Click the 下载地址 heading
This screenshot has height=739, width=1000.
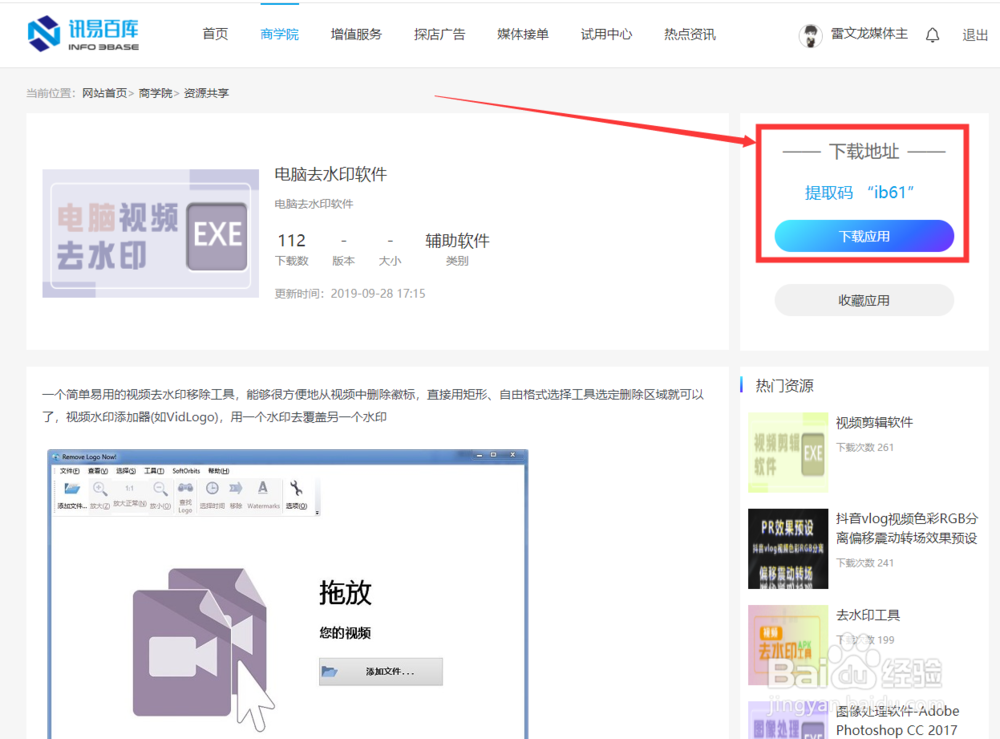(x=864, y=152)
